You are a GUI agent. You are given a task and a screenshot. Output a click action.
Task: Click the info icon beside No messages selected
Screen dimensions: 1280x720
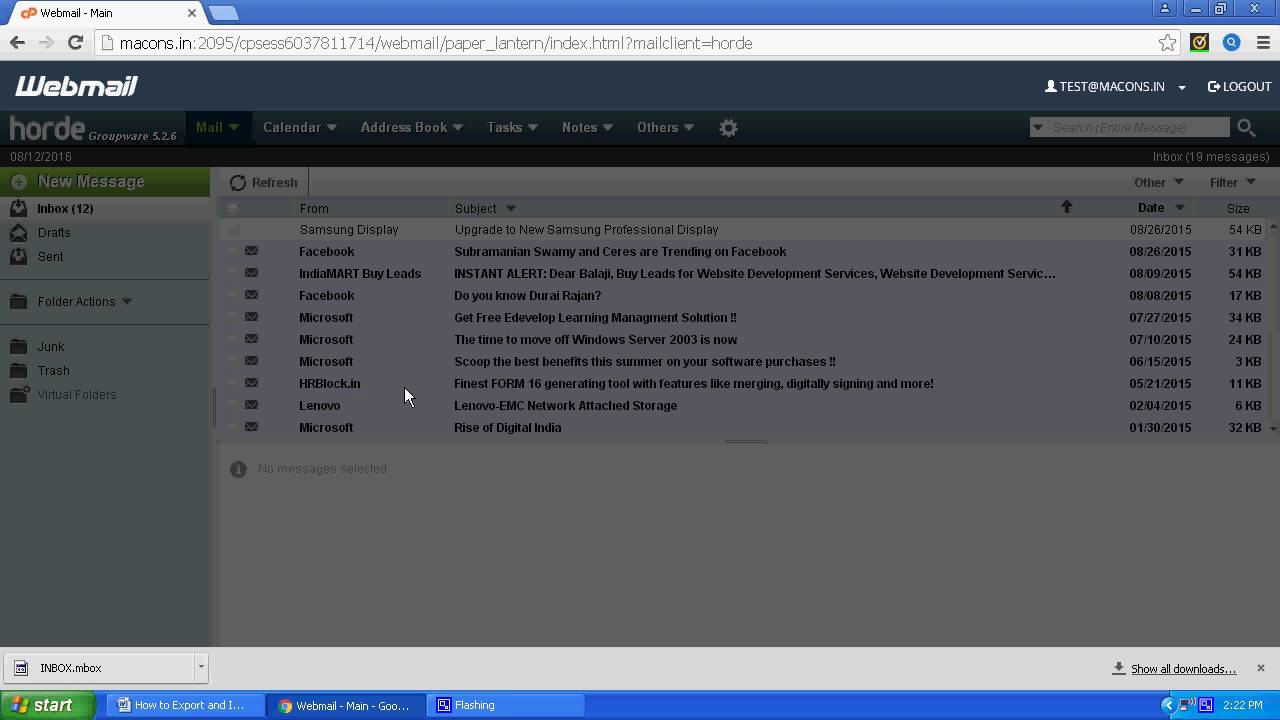238,469
